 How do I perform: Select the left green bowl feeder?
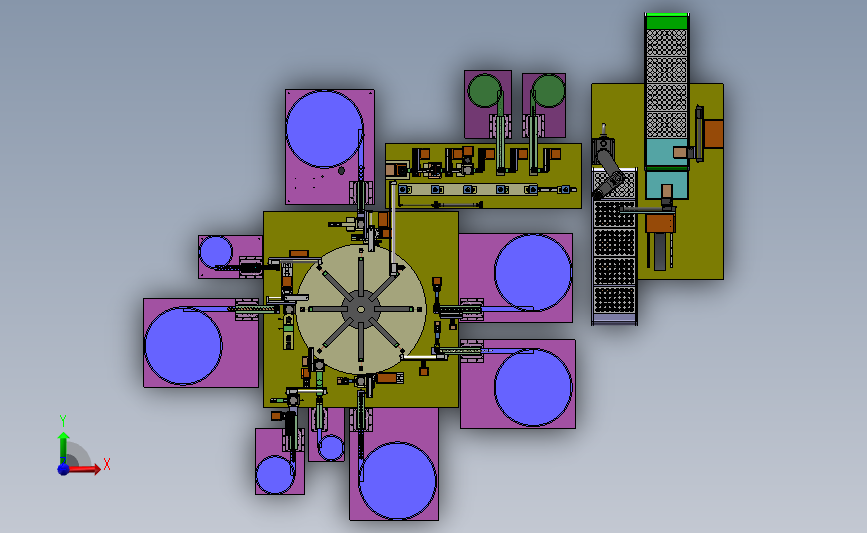(484, 91)
